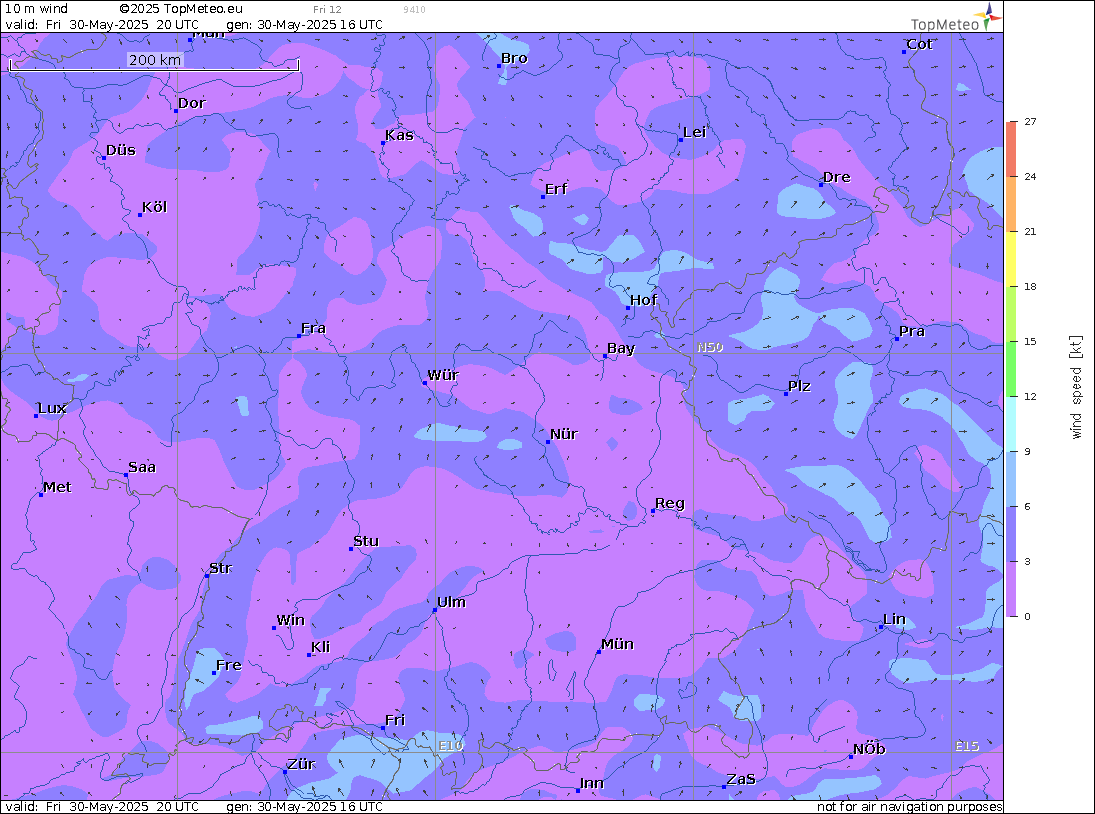Select the Lux city label
The height and width of the screenshot is (814, 1095).
pos(52,408)
